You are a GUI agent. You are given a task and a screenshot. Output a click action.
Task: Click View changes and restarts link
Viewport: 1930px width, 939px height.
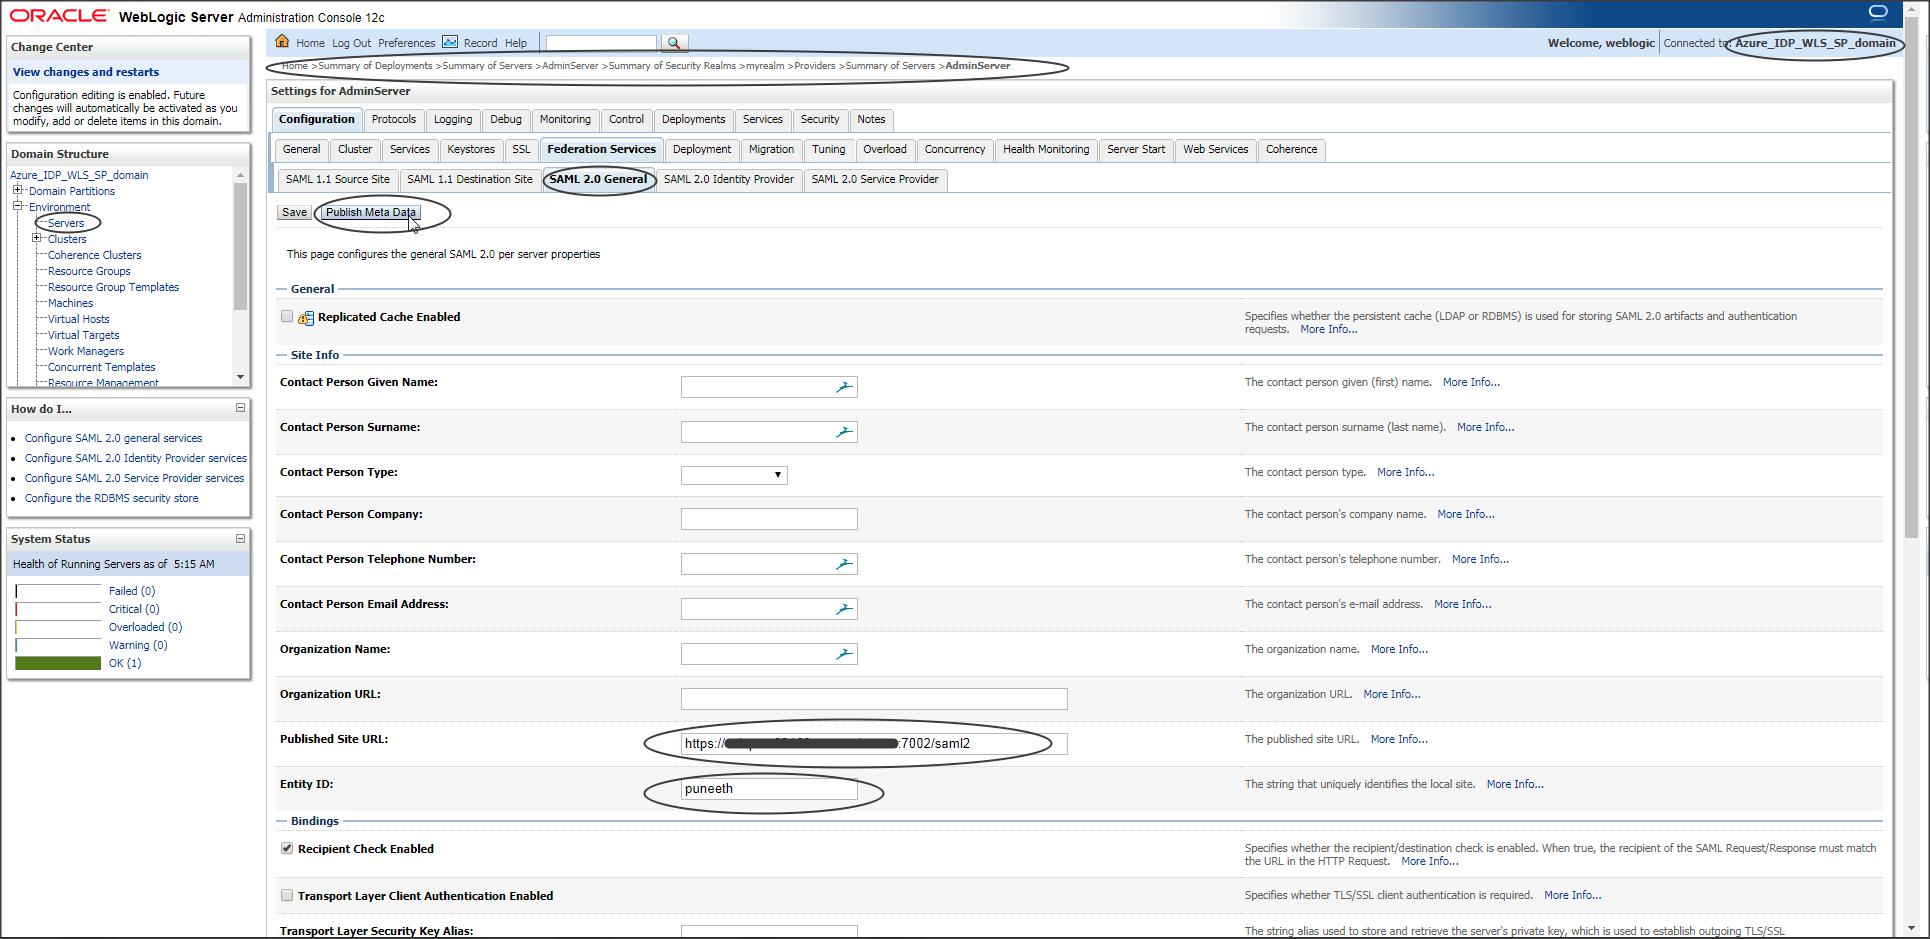(x=86, y=72)
